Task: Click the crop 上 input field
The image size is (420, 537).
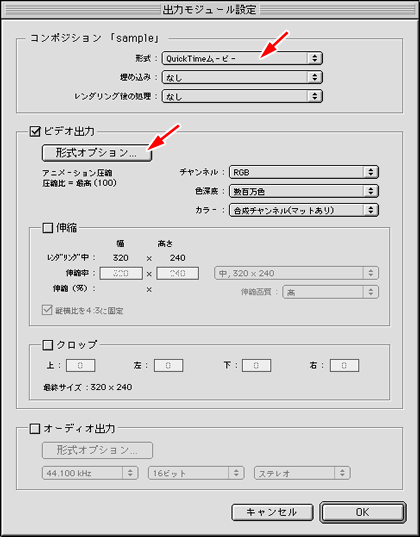Action: 81,365
